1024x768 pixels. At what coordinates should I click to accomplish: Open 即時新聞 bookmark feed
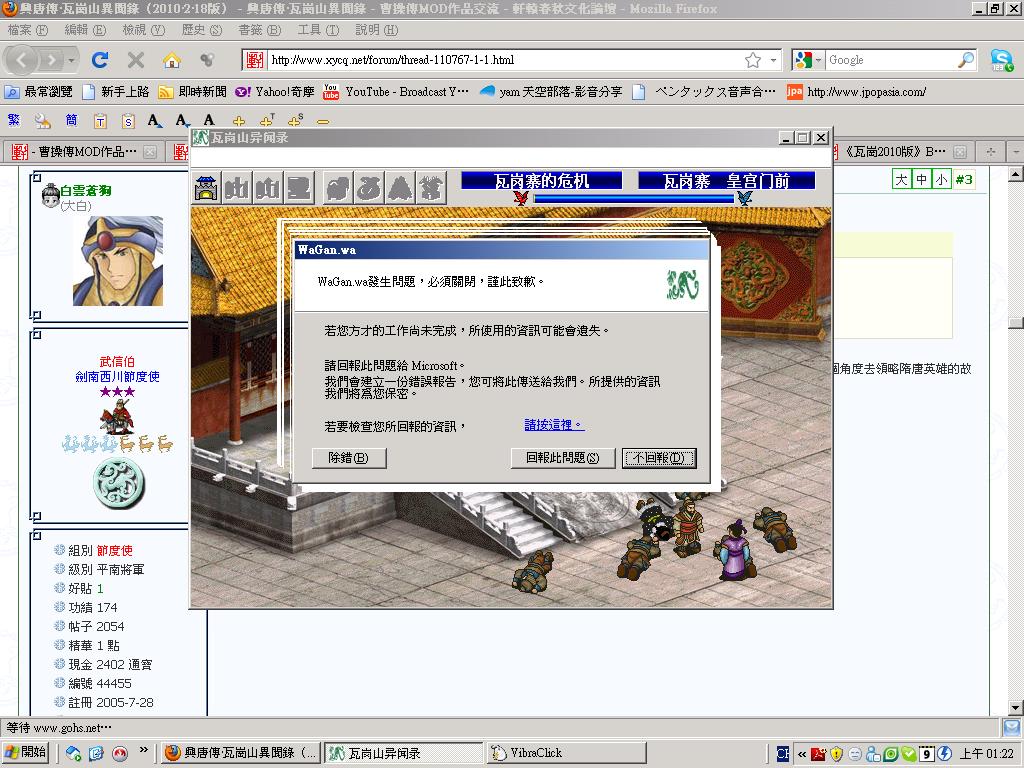[x=193, y=91]
